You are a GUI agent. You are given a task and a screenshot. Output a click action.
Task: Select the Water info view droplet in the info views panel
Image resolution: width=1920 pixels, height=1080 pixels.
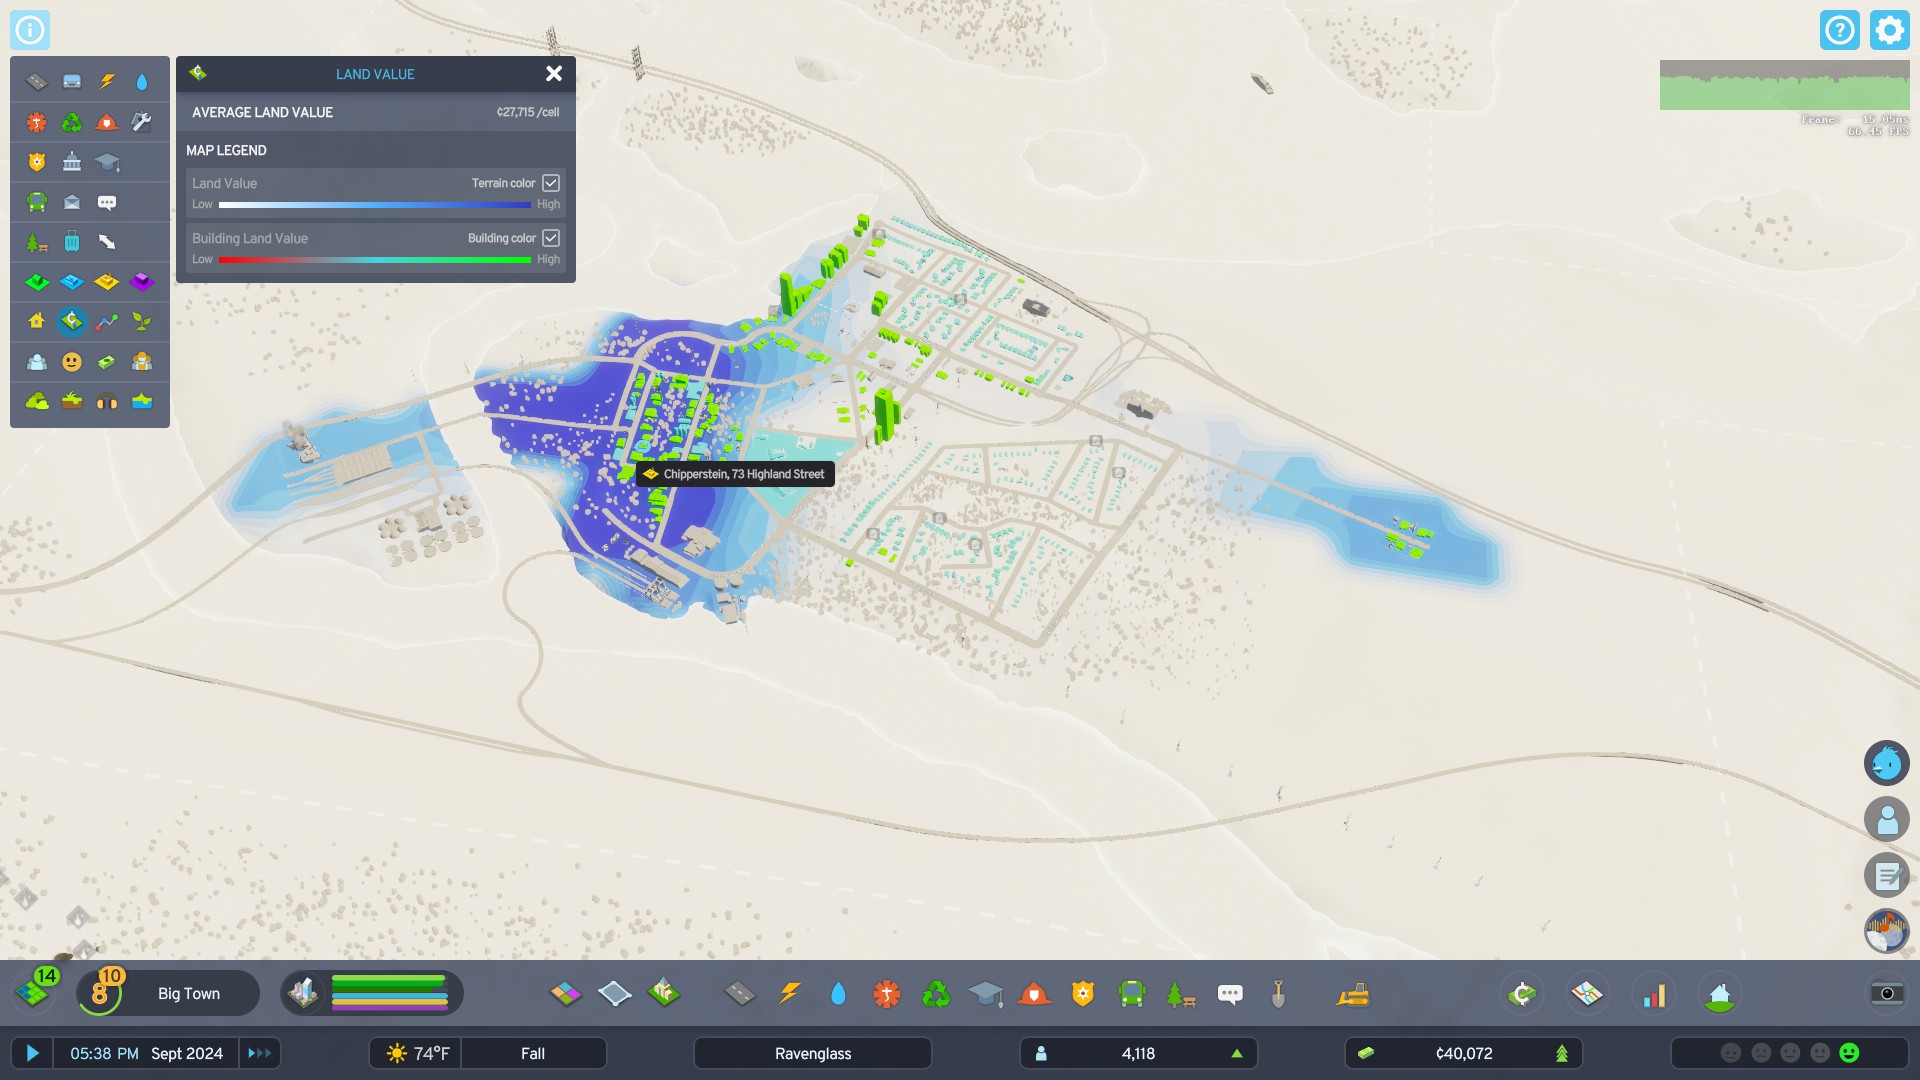tap(142, 82)
